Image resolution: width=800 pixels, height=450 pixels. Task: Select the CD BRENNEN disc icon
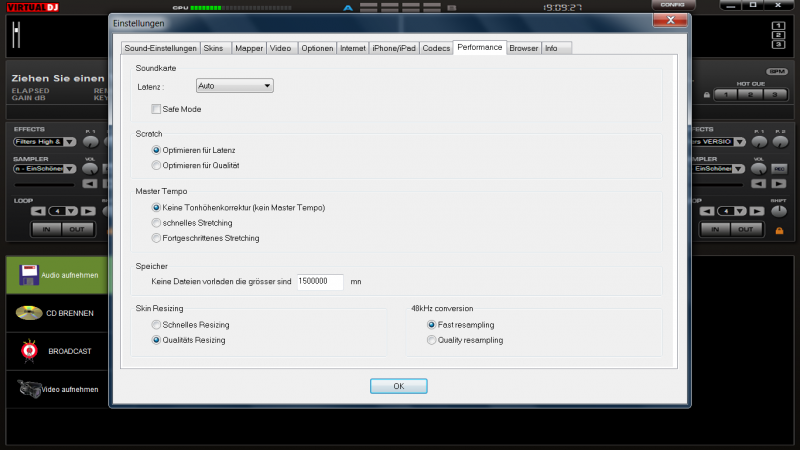point(29,313)
